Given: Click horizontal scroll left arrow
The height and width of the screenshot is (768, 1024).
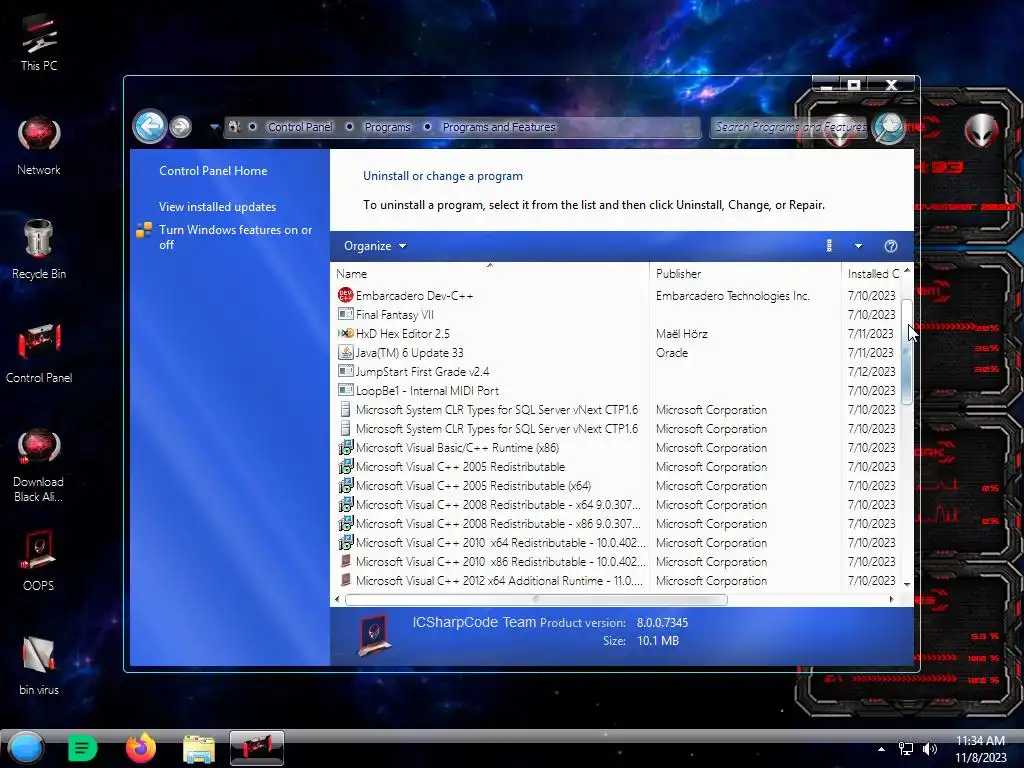Looking at the screenshot, I should 337,600.
